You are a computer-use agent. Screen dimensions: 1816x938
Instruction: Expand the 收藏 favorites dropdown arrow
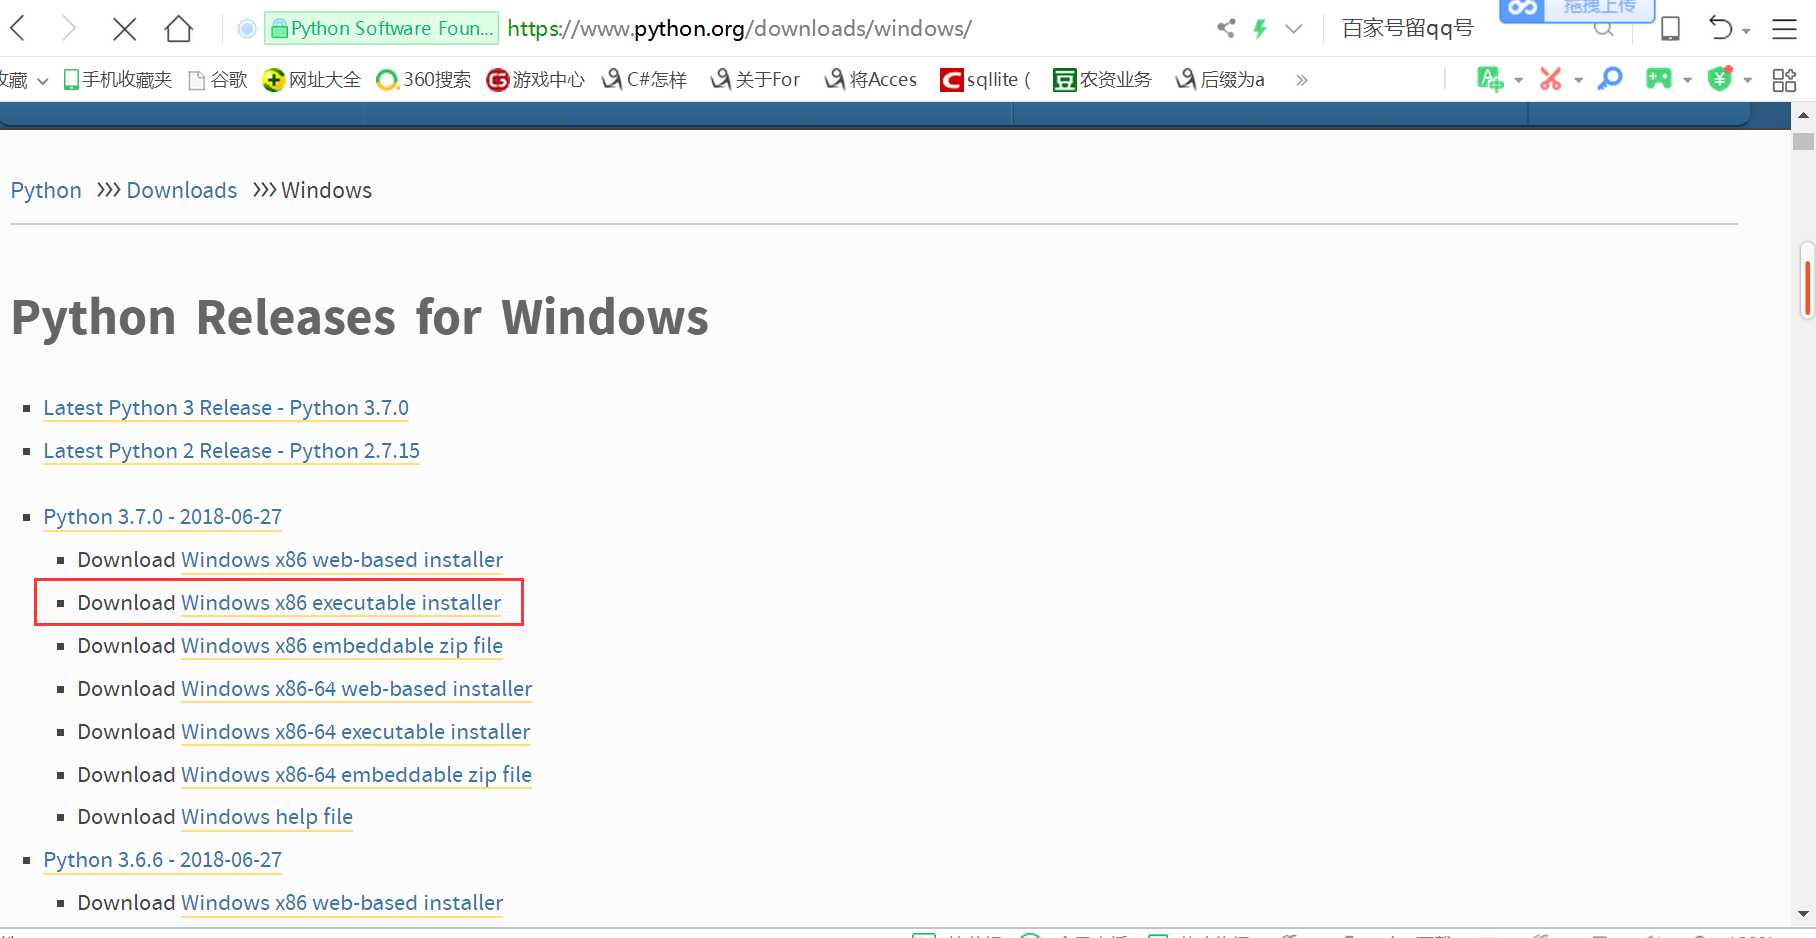tap(42, 81)
